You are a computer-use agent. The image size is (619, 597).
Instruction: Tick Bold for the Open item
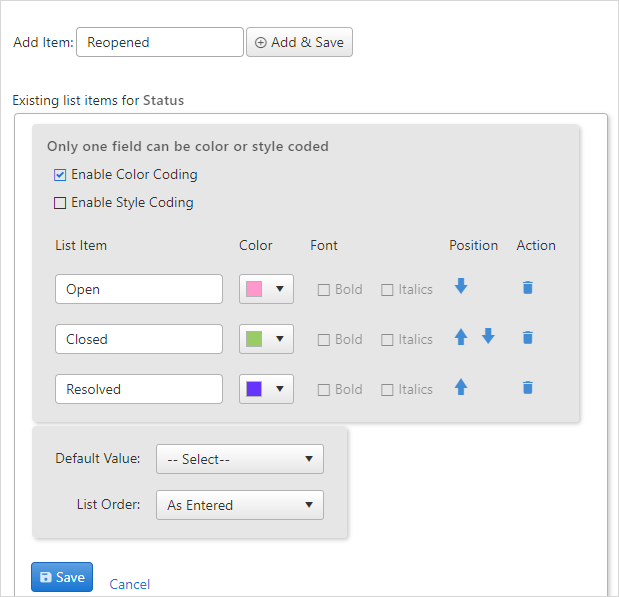point(324,290)
